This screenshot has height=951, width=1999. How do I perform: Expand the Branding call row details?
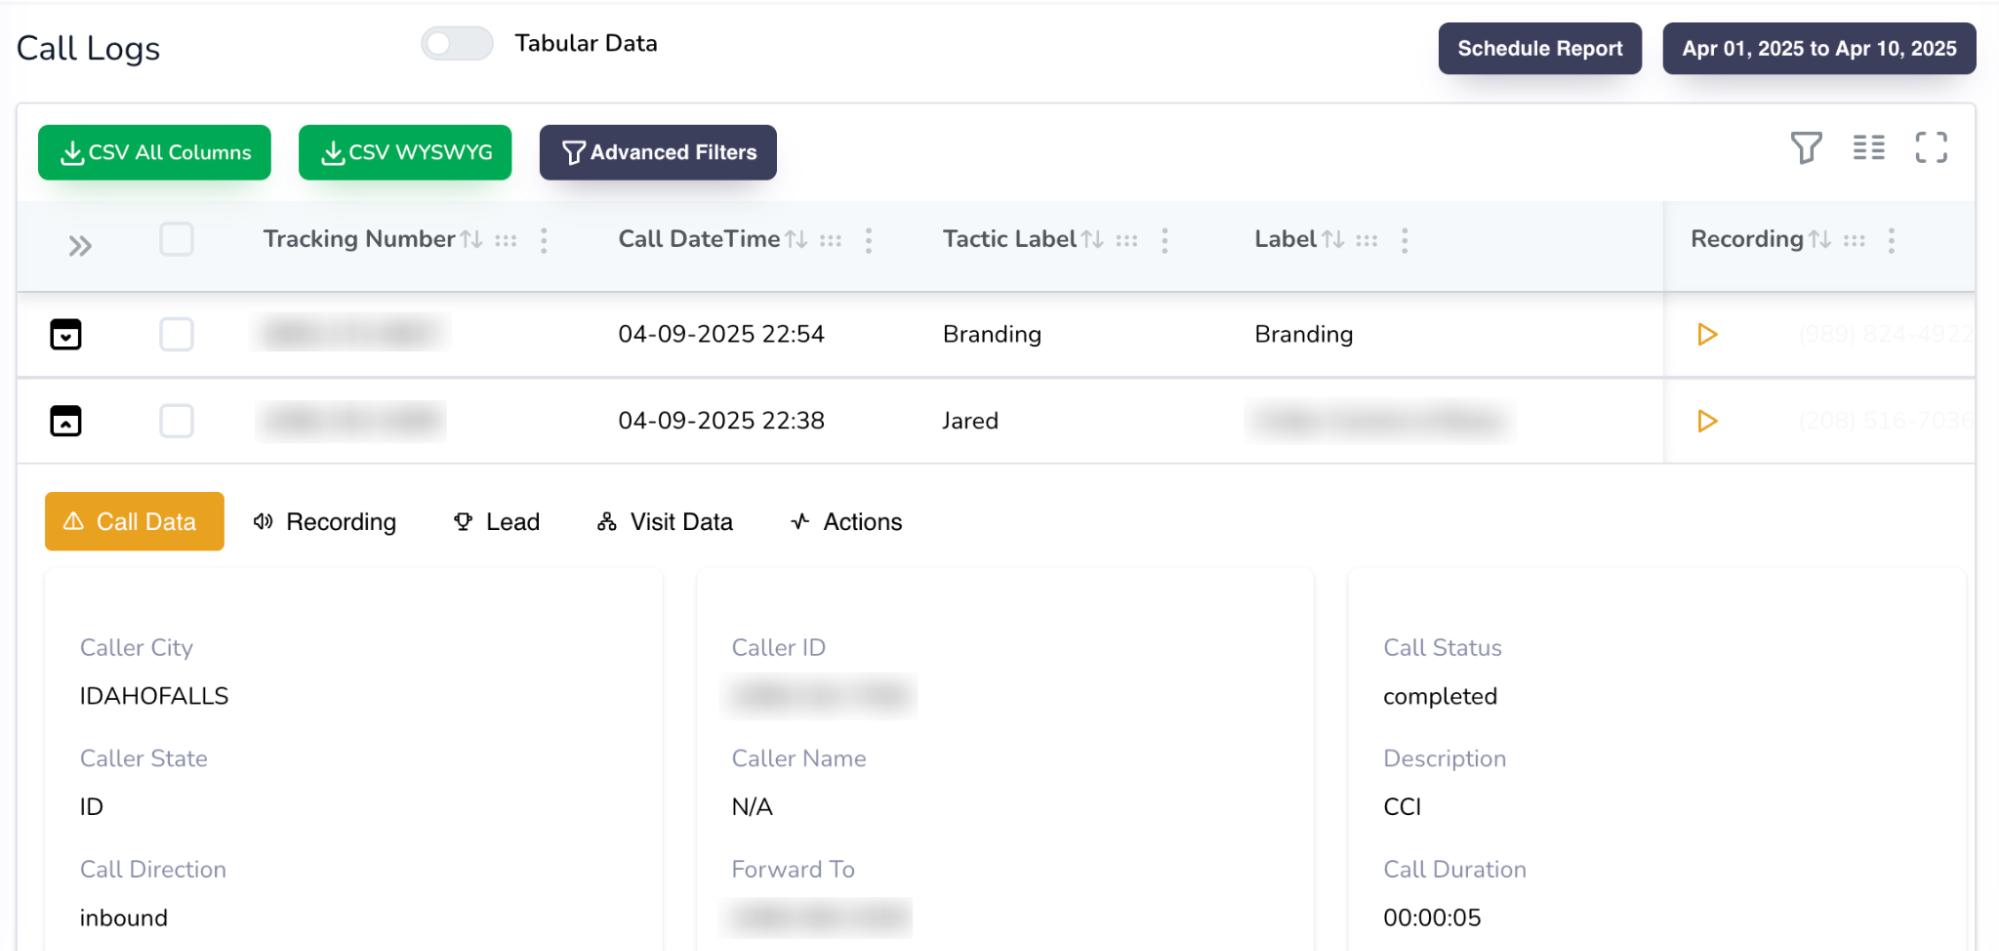click(x=66, y=334)
